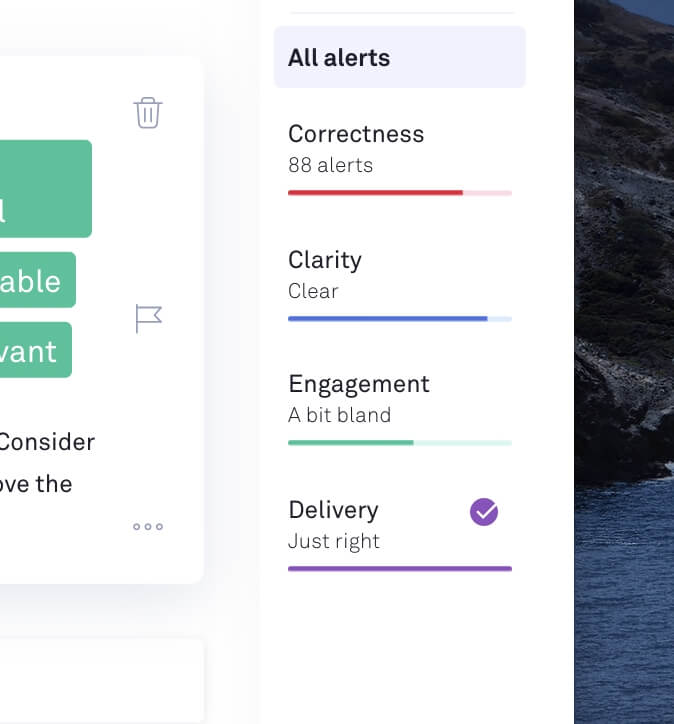Click the trash icon to dismiss suggestion

coord(148,112)
